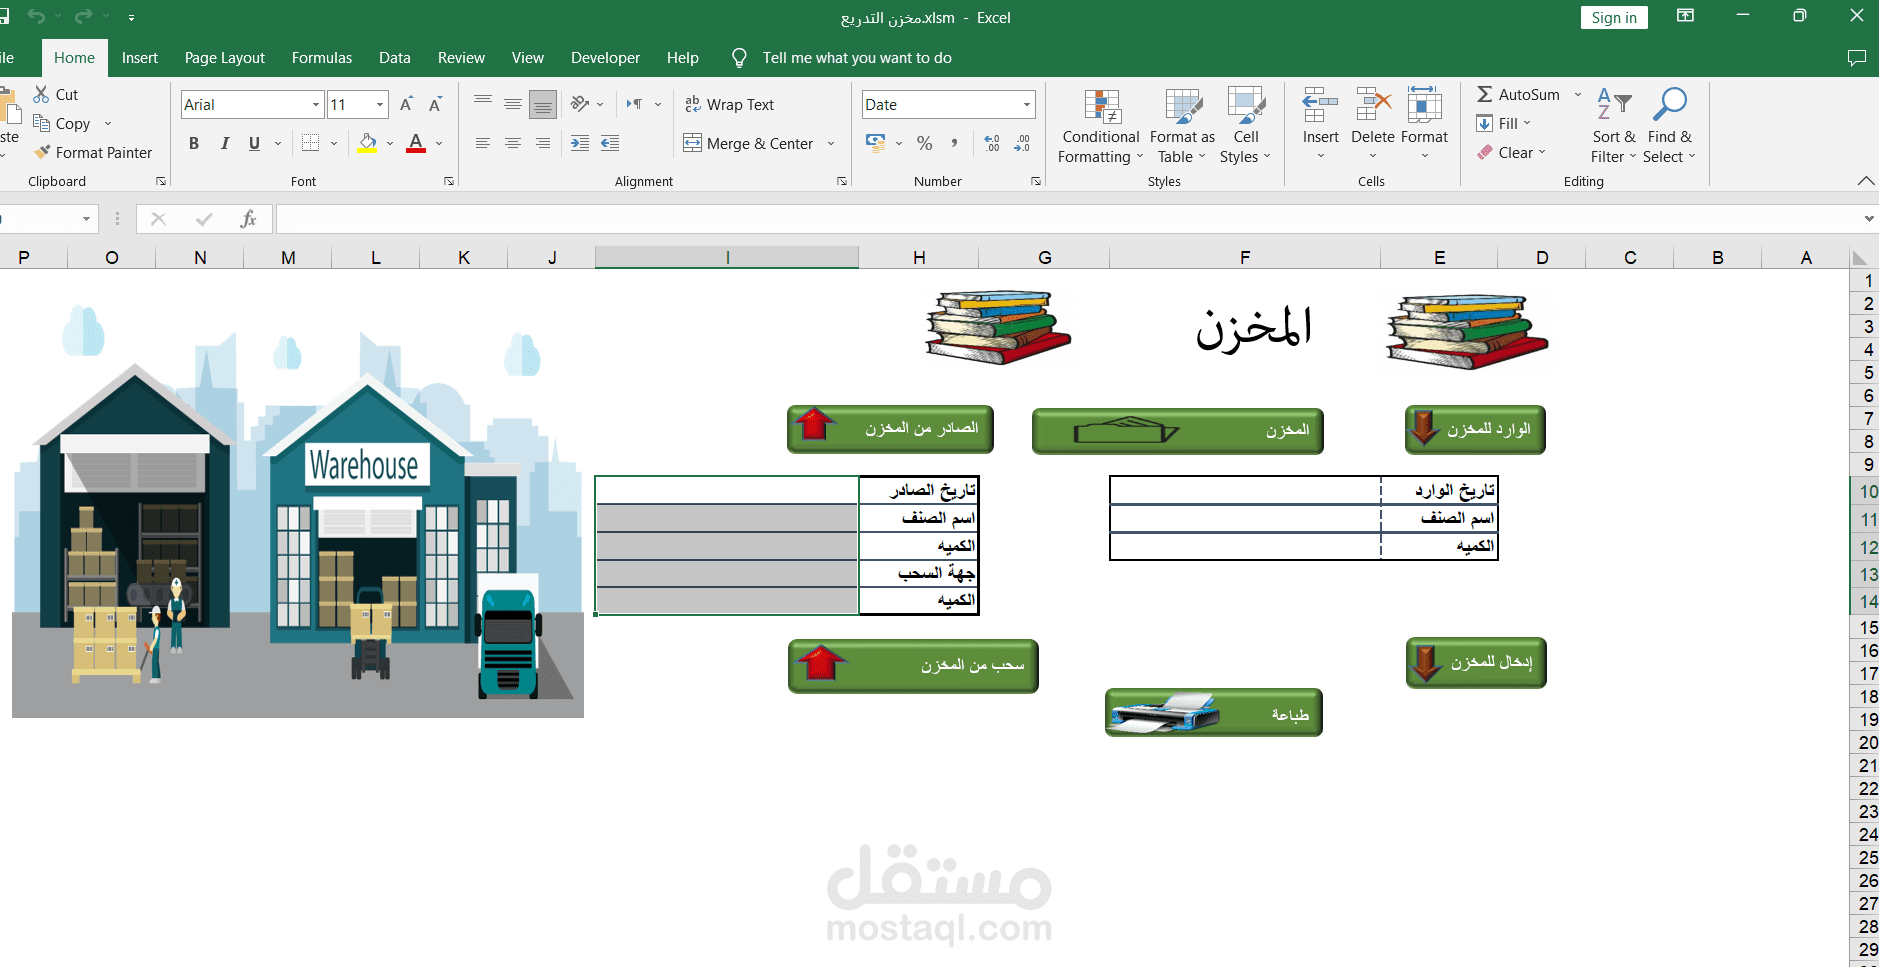
Task: Open the Developer tab
Action: pos(605,58)
